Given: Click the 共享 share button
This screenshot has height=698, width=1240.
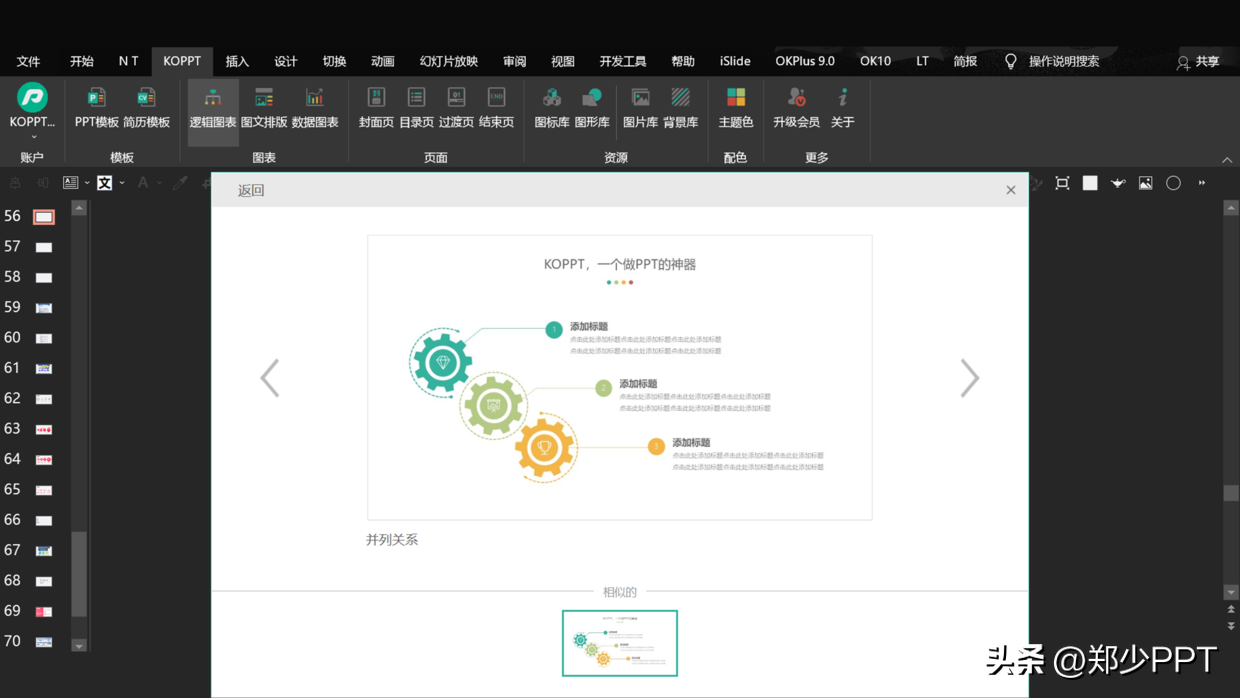Looking at the screenshot, I should (1198, 62).
